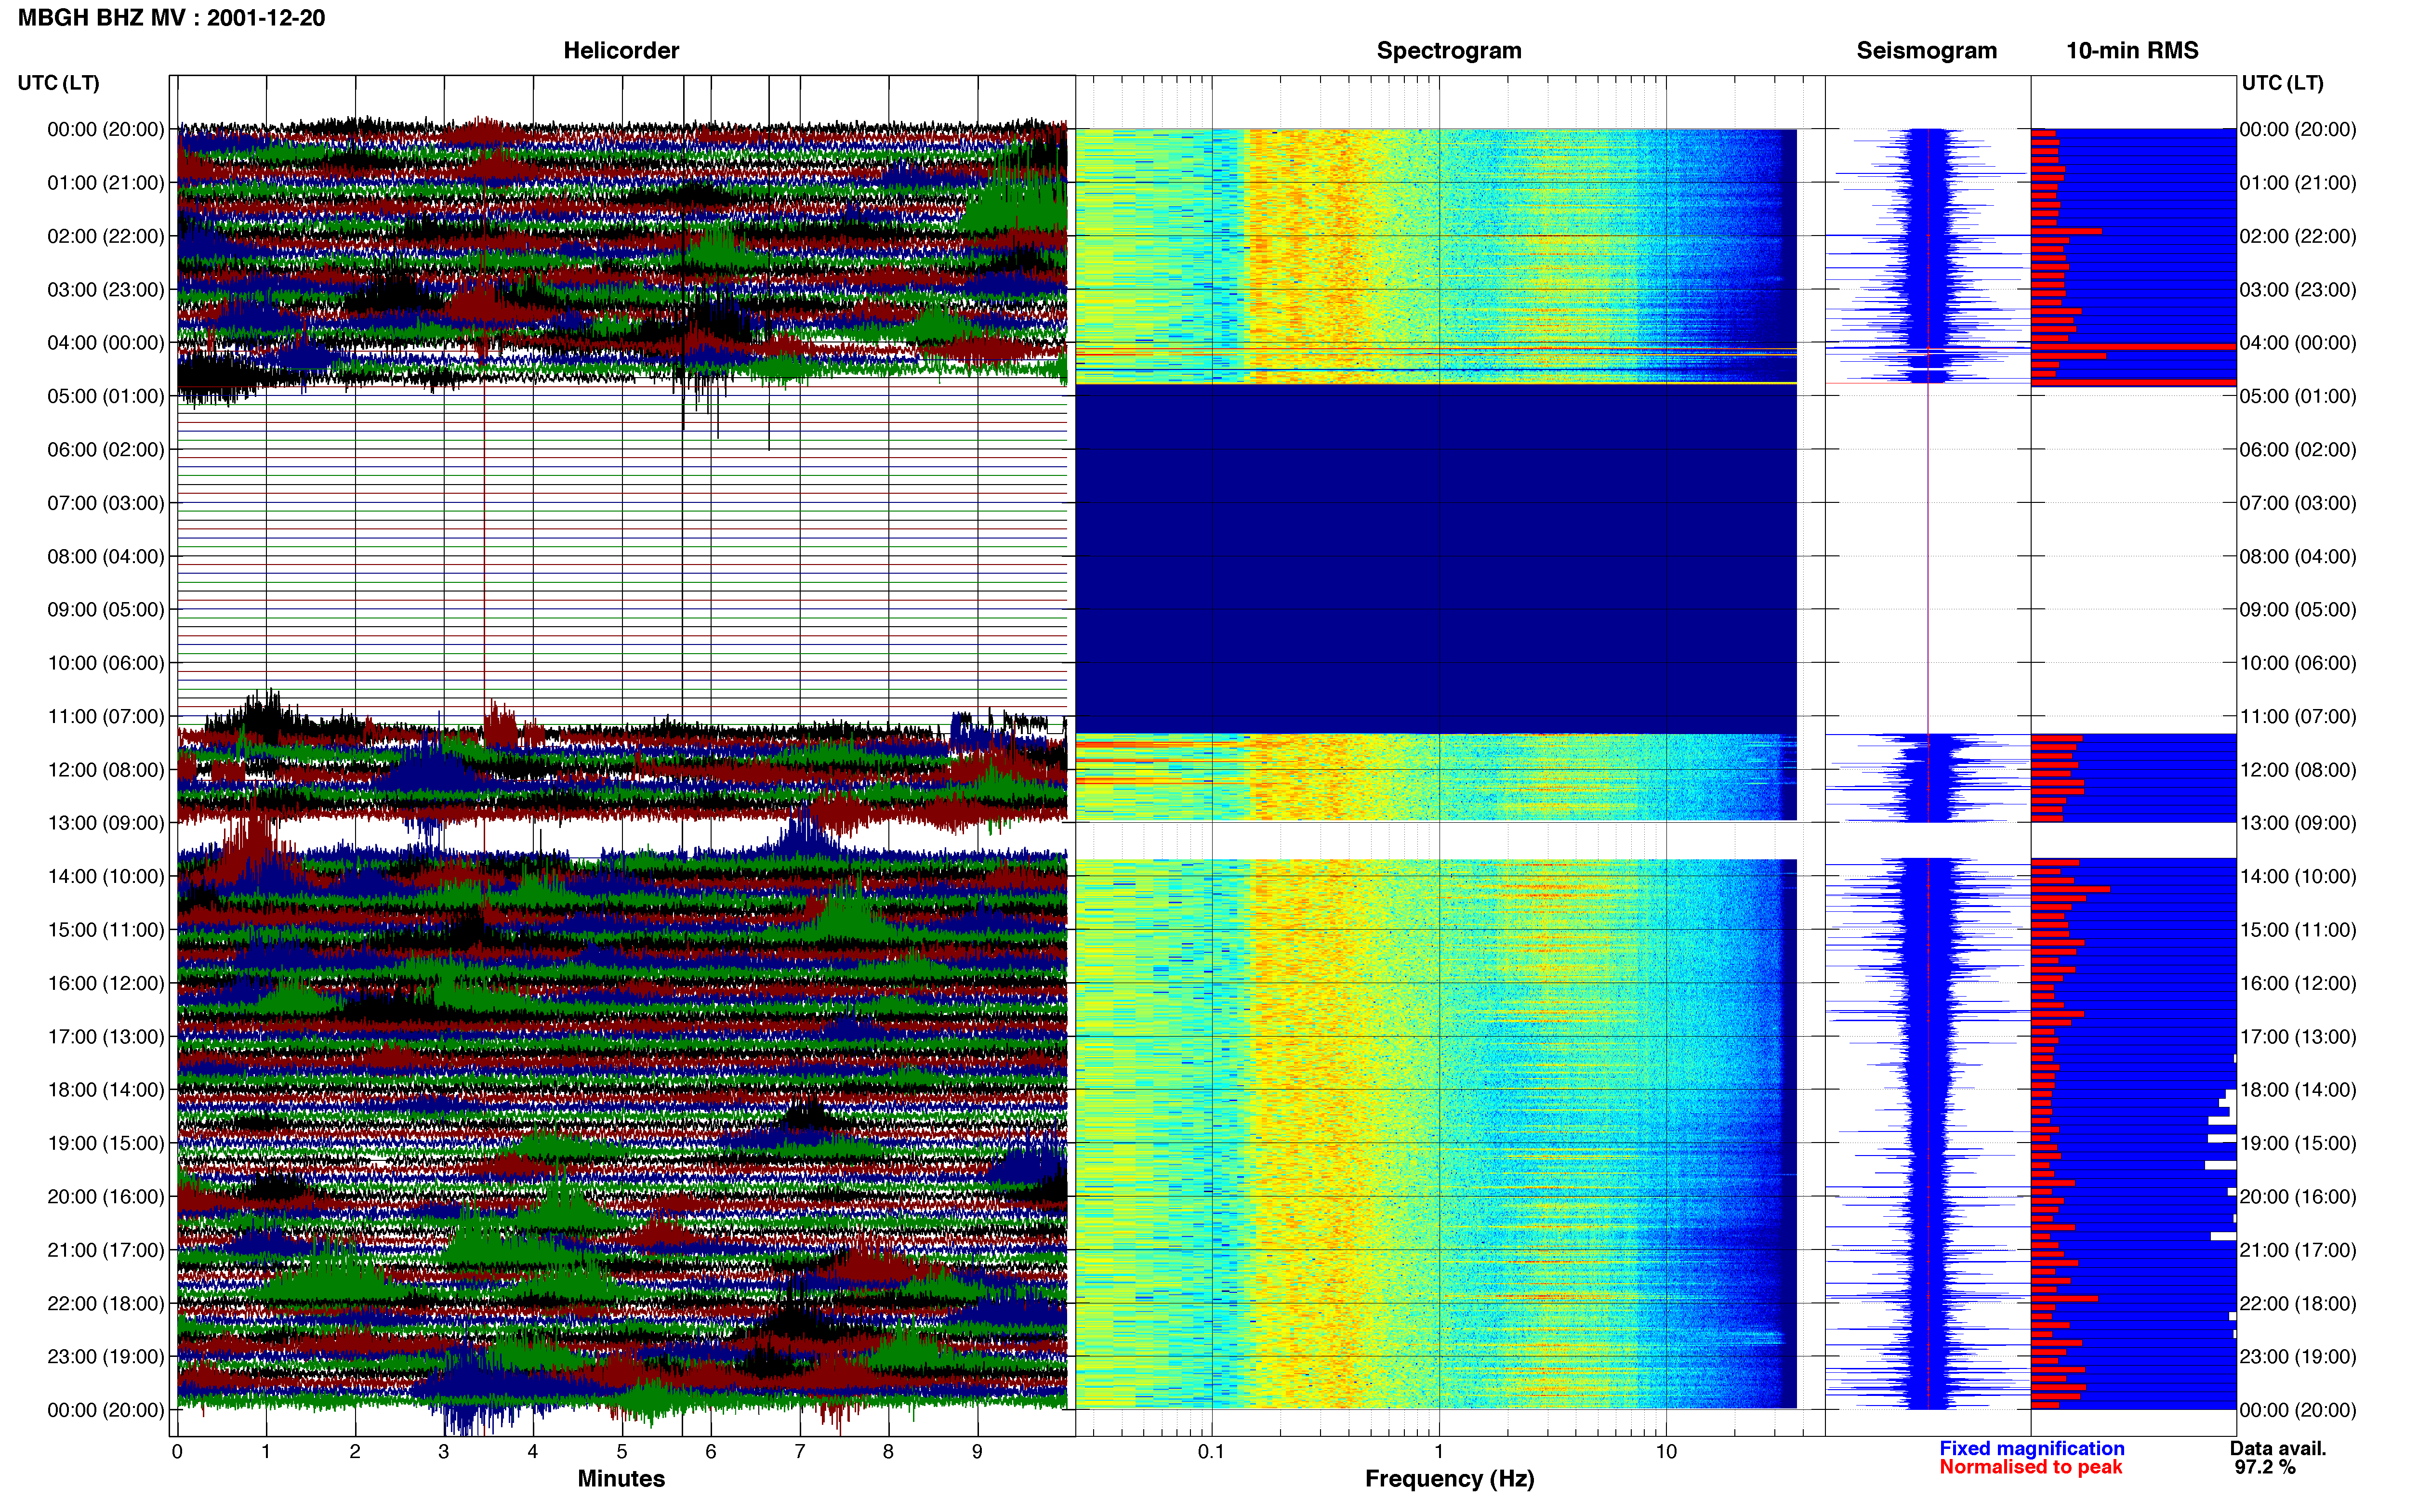The image size is (2418, 1512).
Task: Select the 'Seismogram' panel heading
Action: point(1926,50)
